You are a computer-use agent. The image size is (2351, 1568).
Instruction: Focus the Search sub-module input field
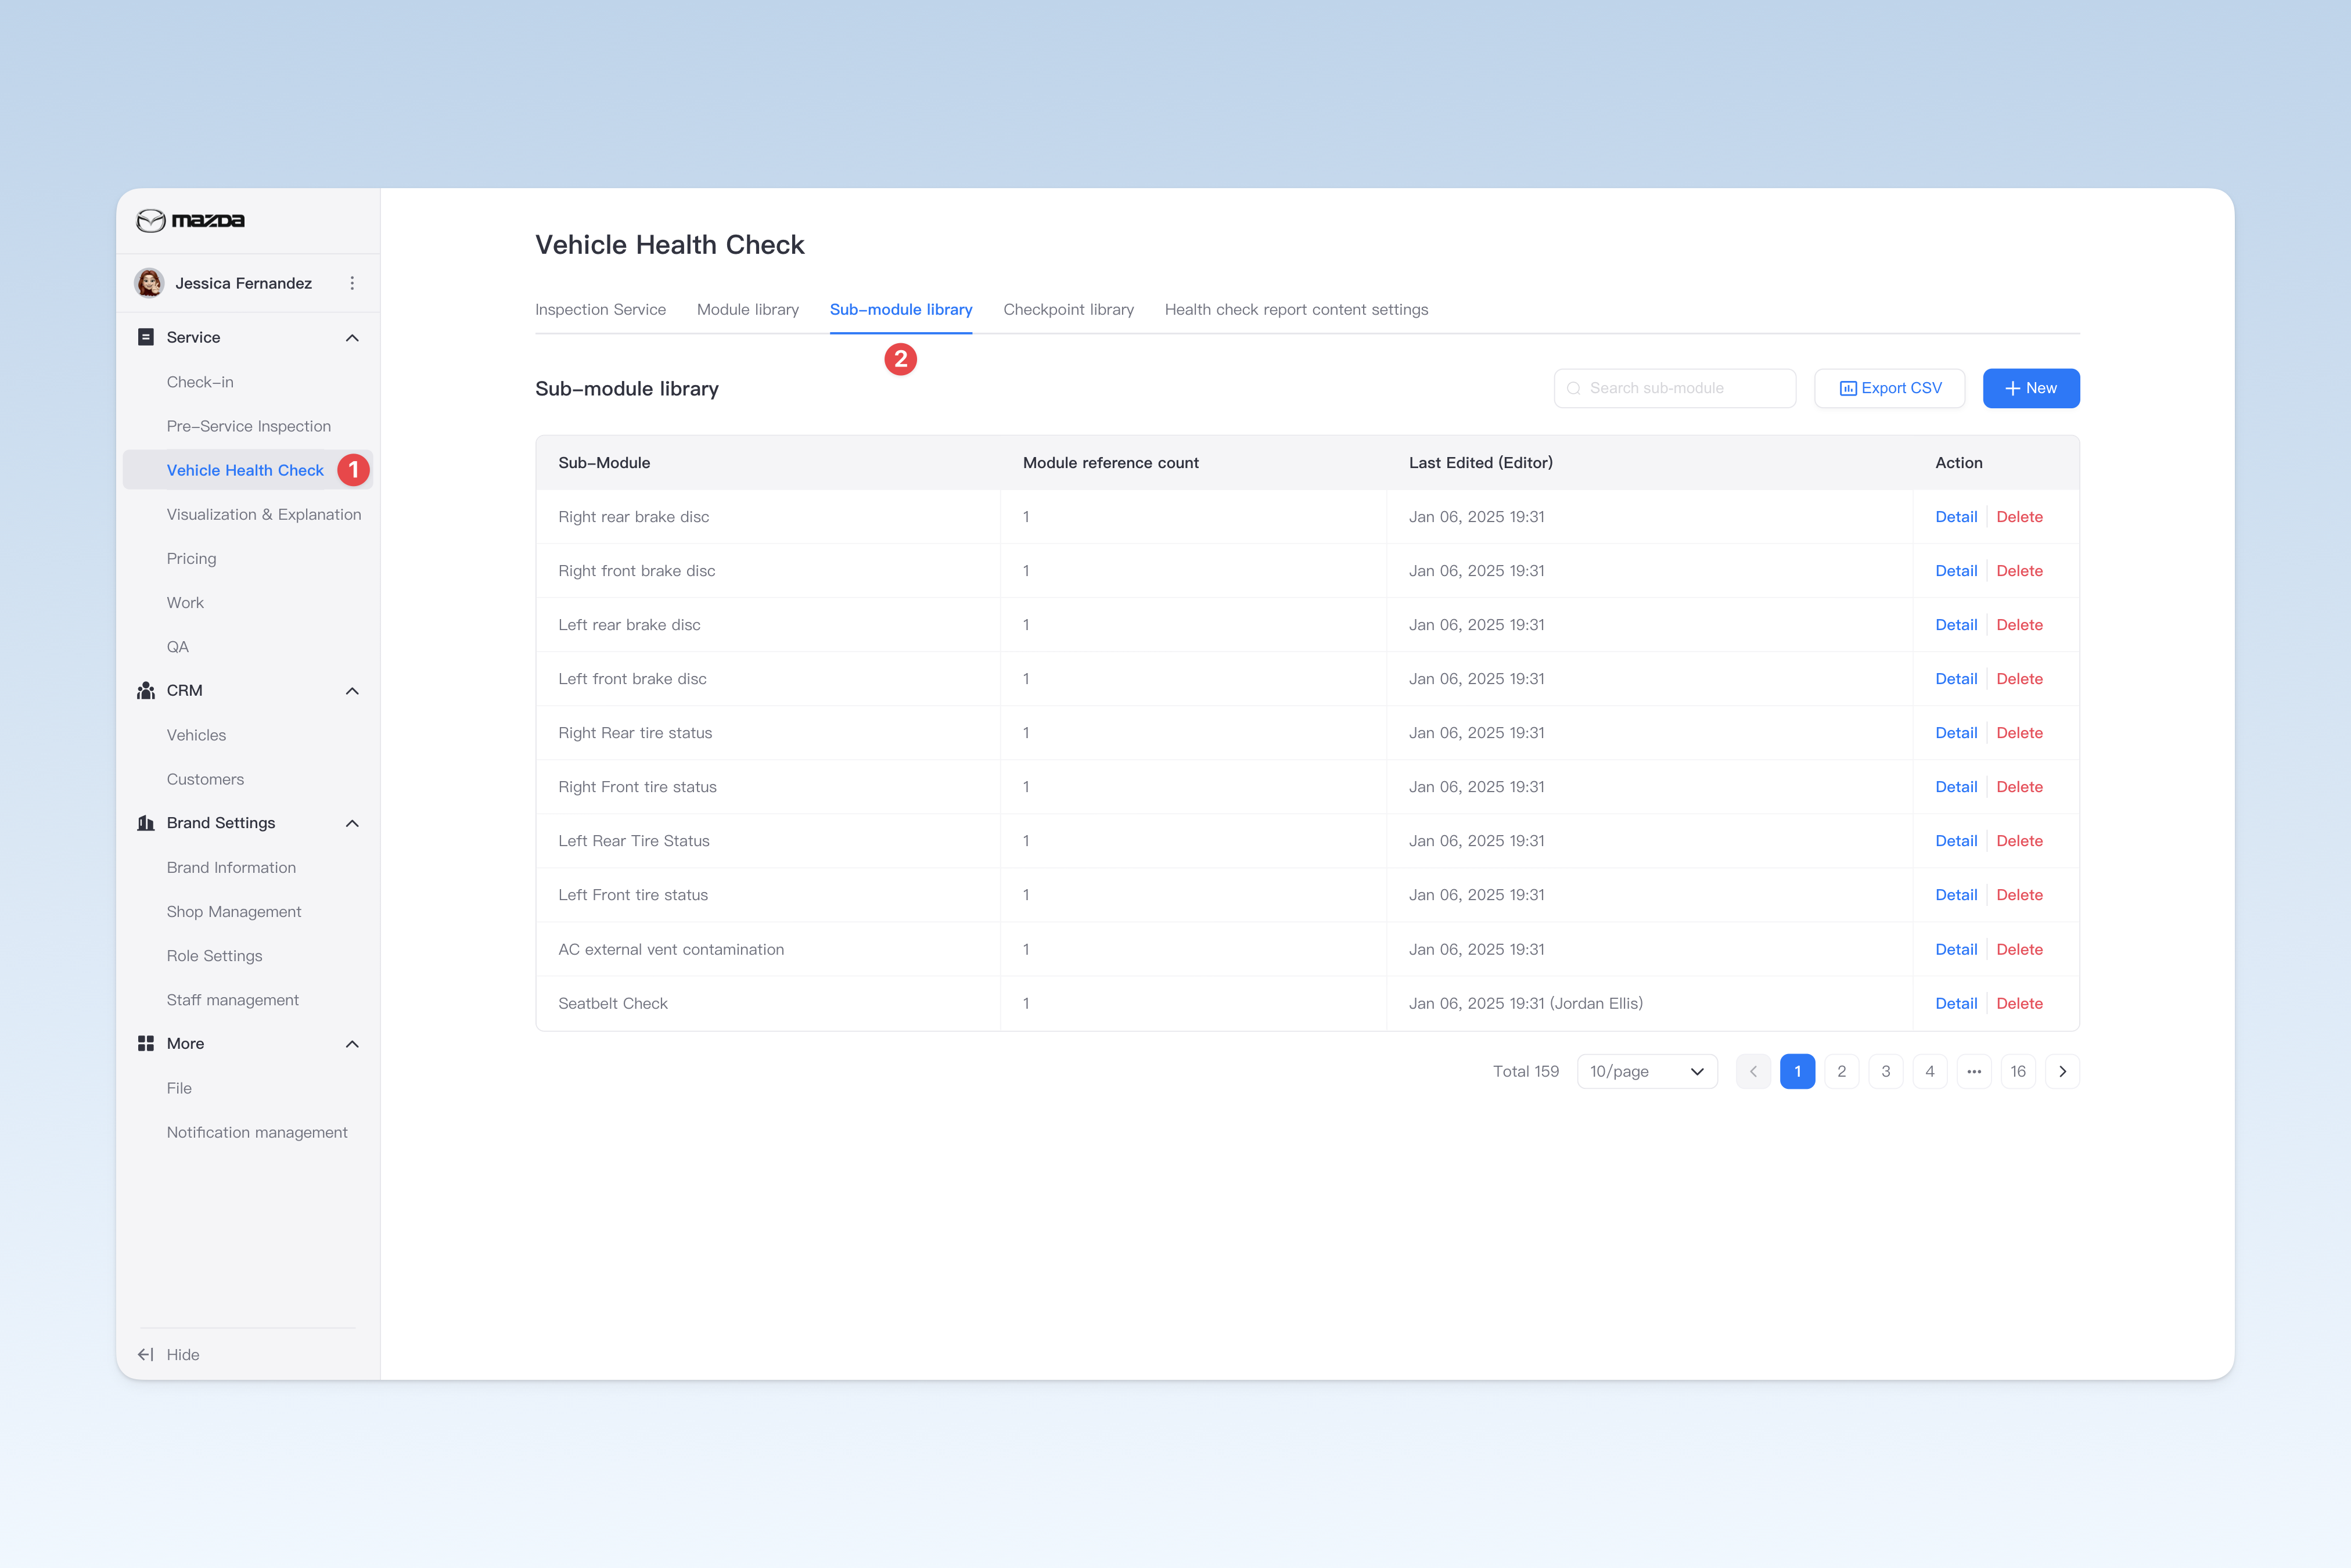click(x=1675, y=388)
